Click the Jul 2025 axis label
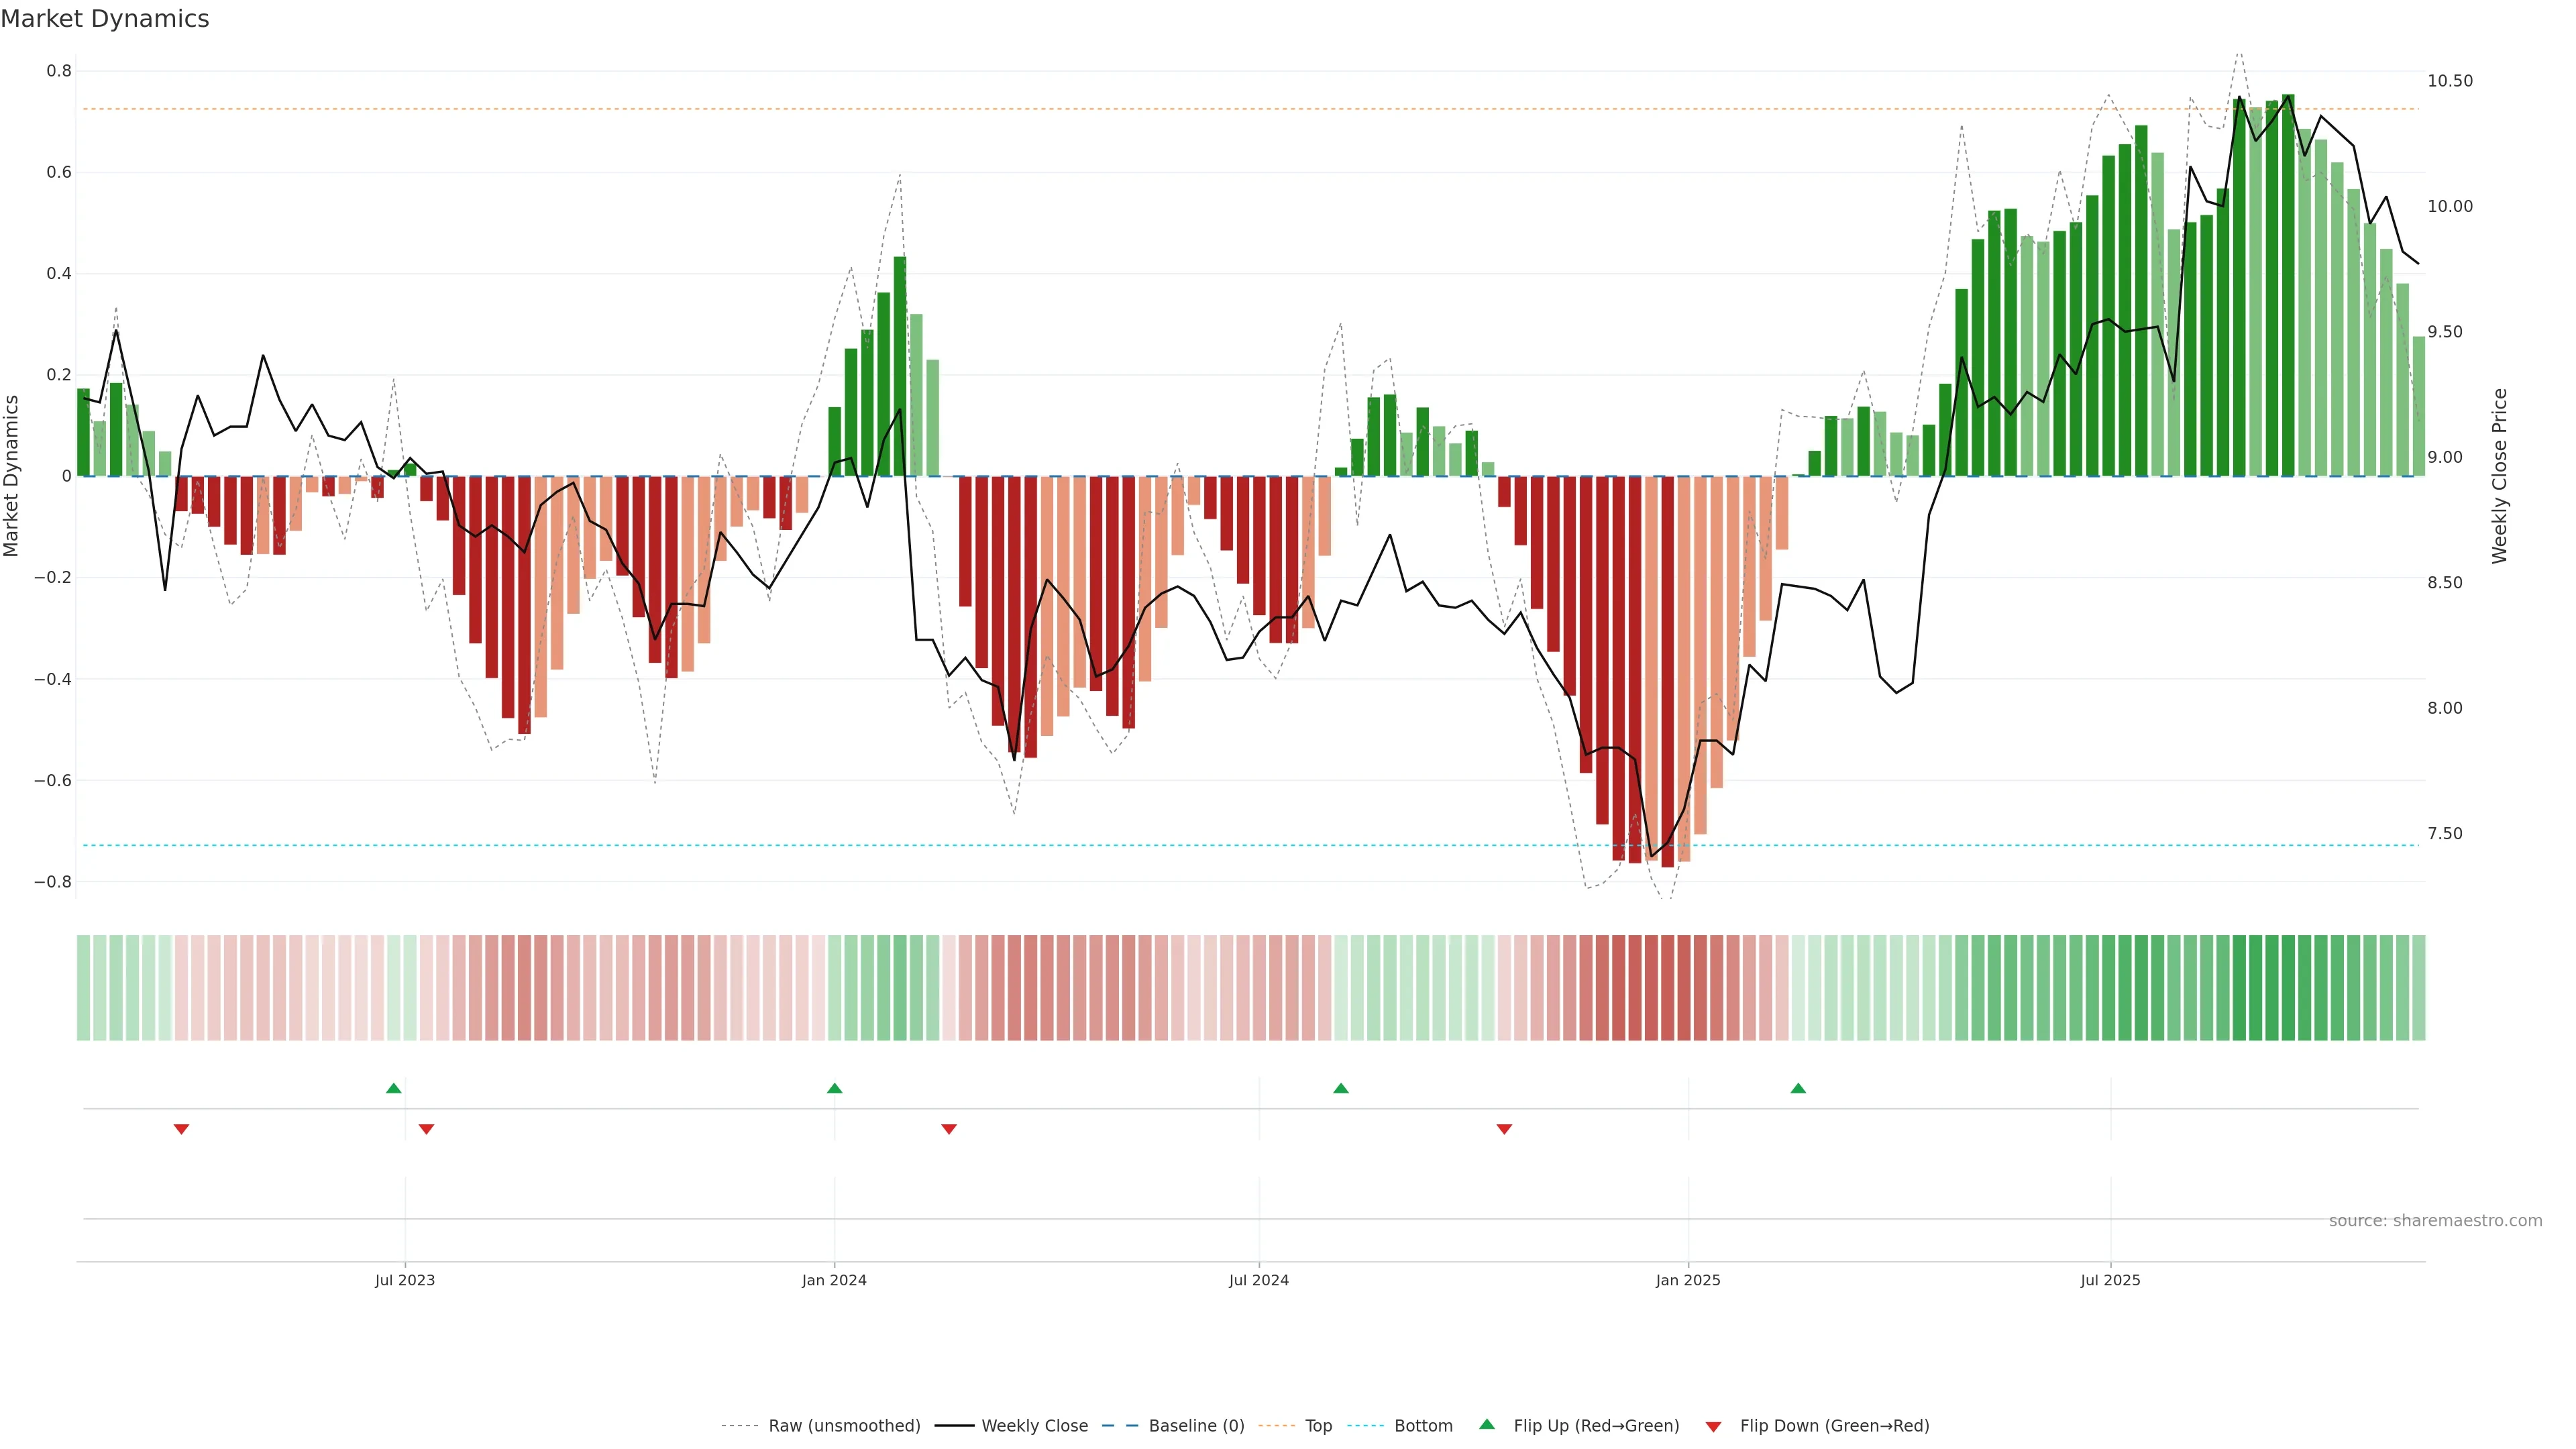The width and height of the screenshot is (2576, 1449). 2110,1280
